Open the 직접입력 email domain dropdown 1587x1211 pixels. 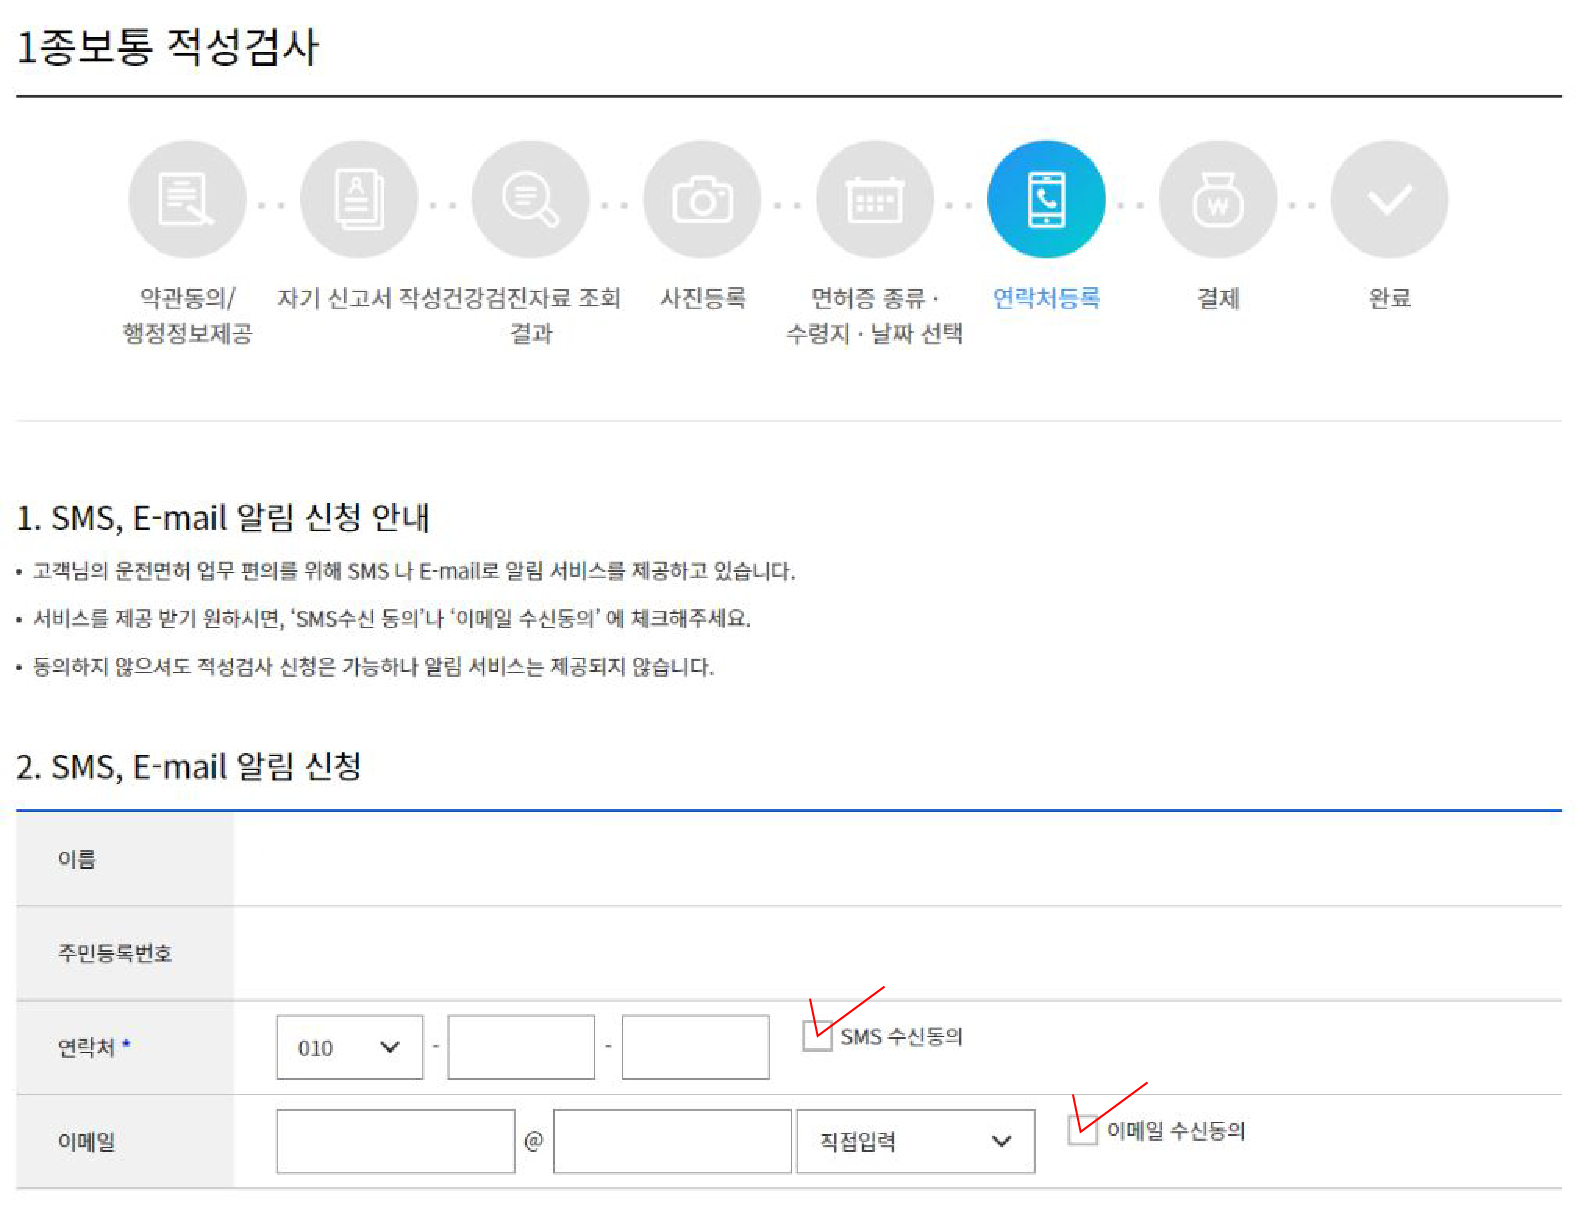coord(915,1141)
